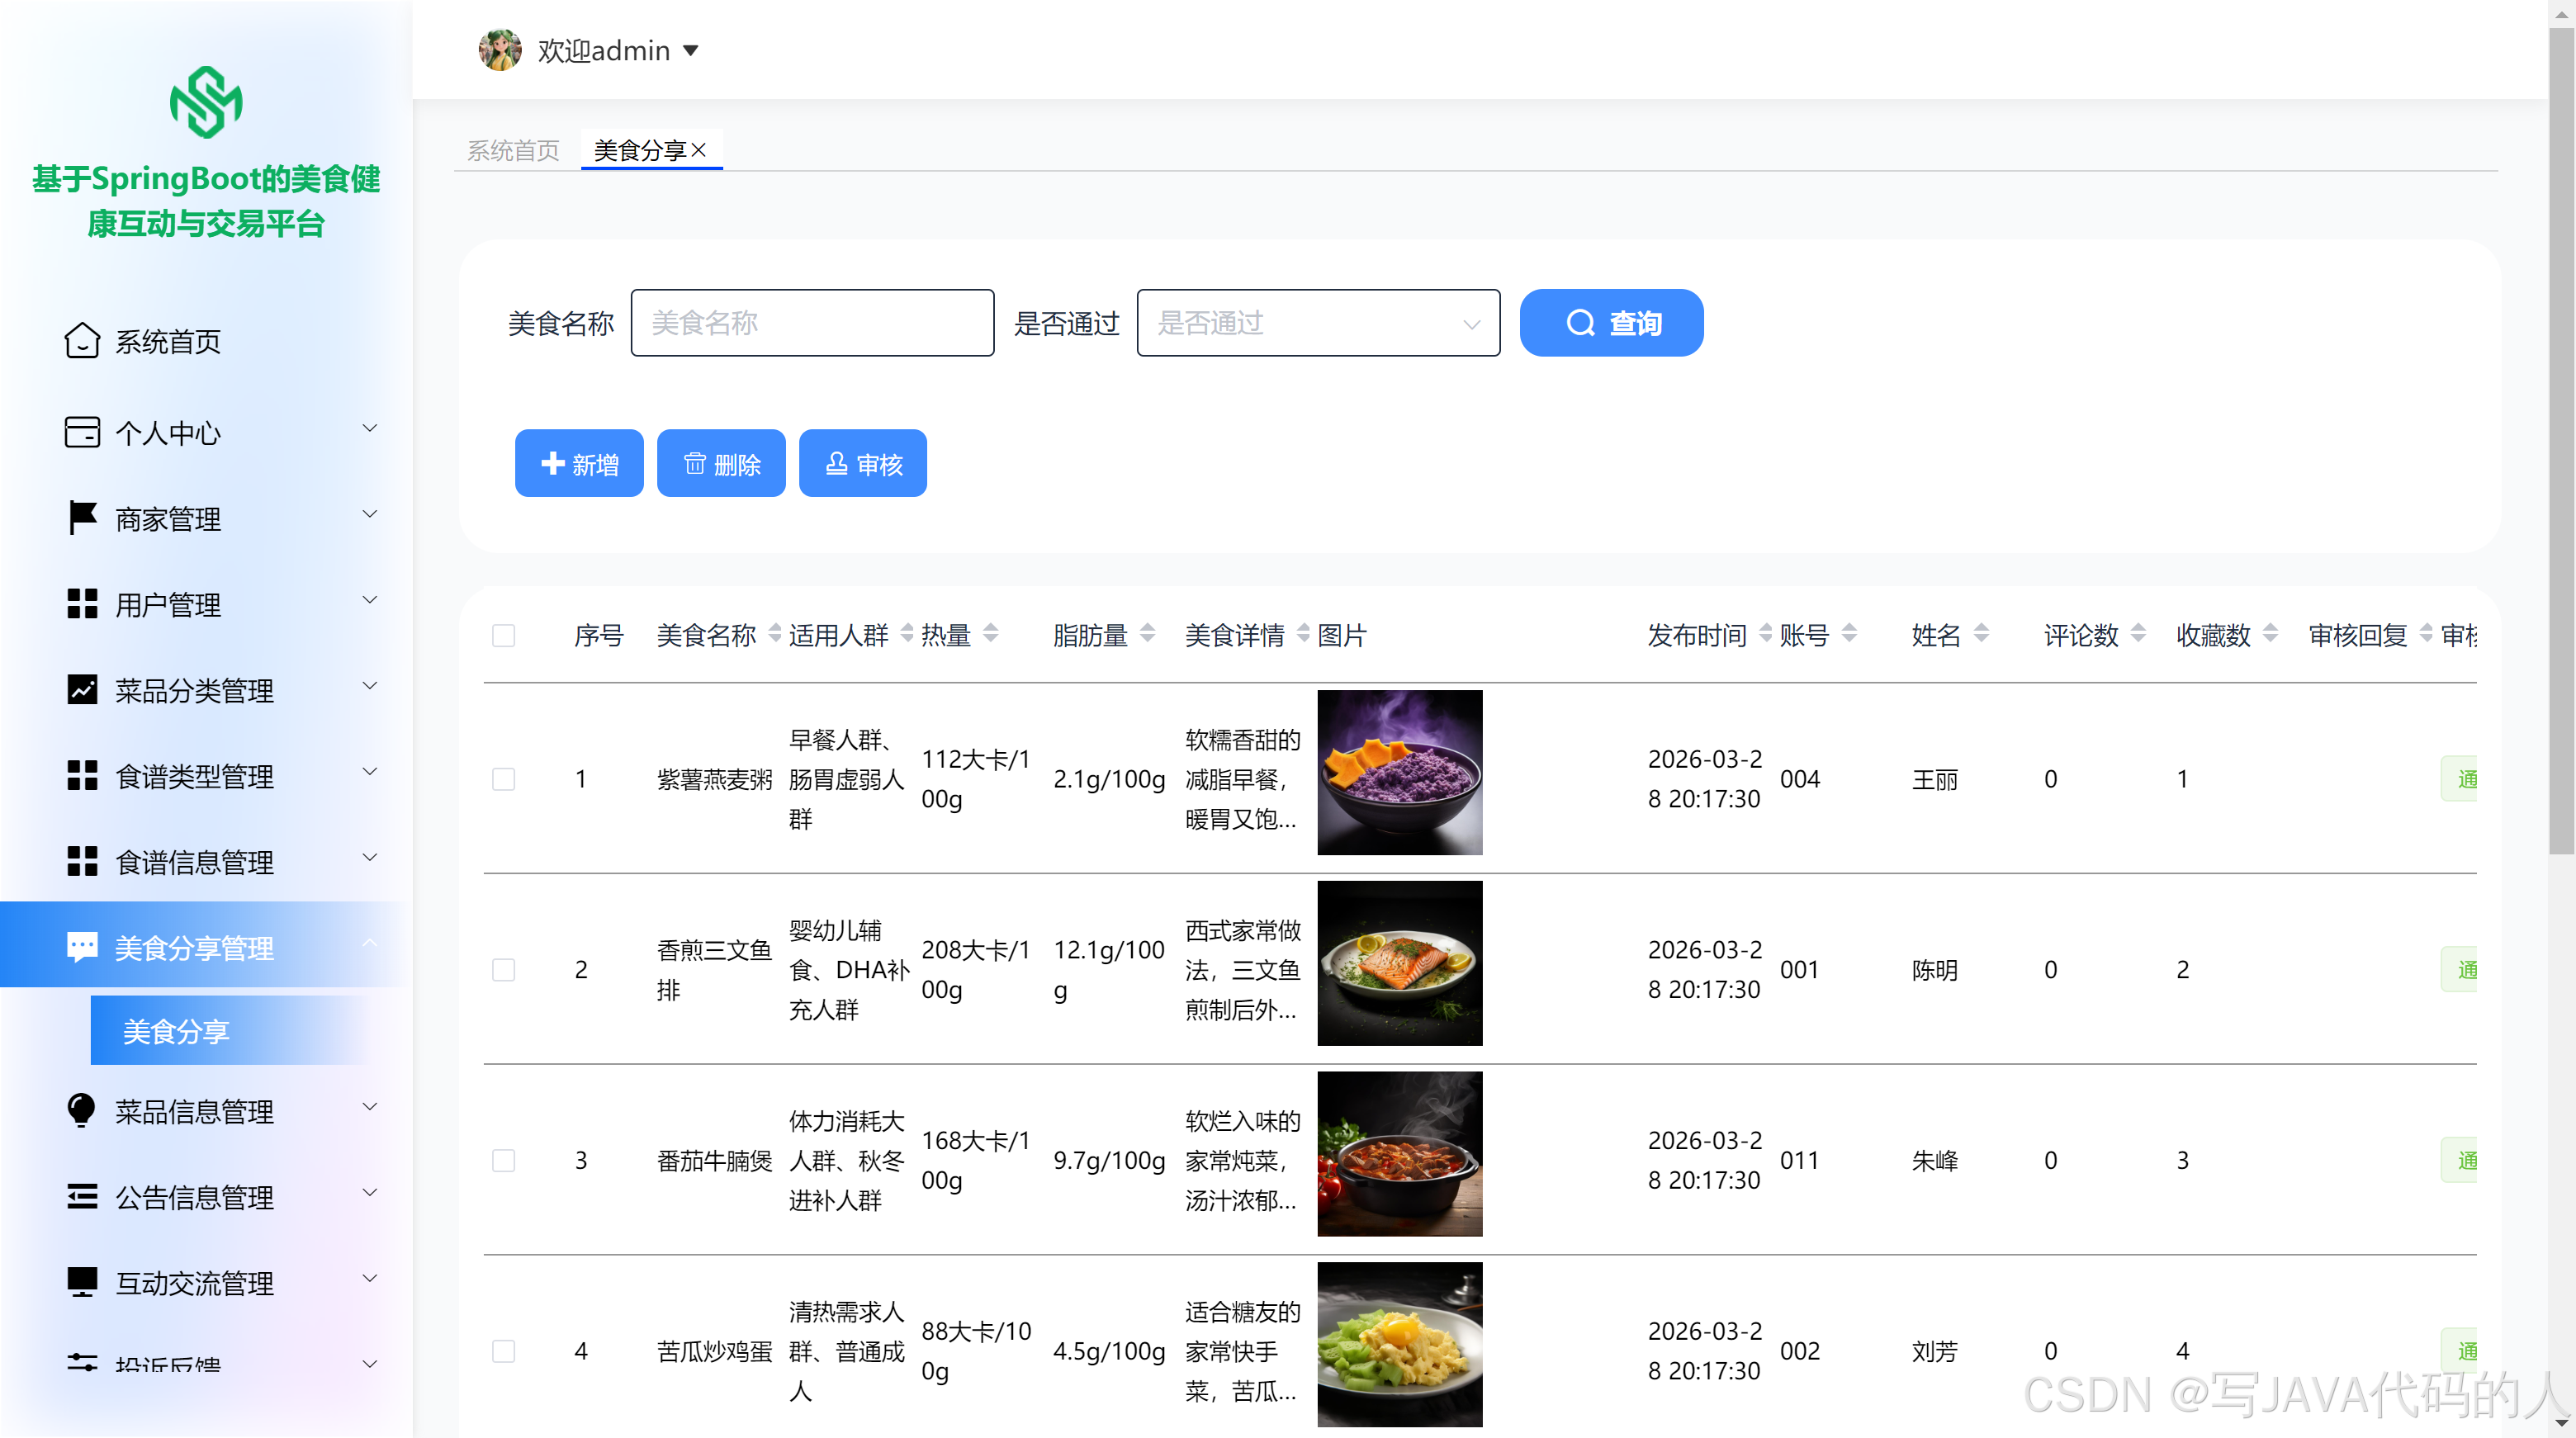Expand the 菜品信息管理 menu chevron
This screenshot has width=2576, height=1438.
pyautogui.click(x=370, y=1106)
